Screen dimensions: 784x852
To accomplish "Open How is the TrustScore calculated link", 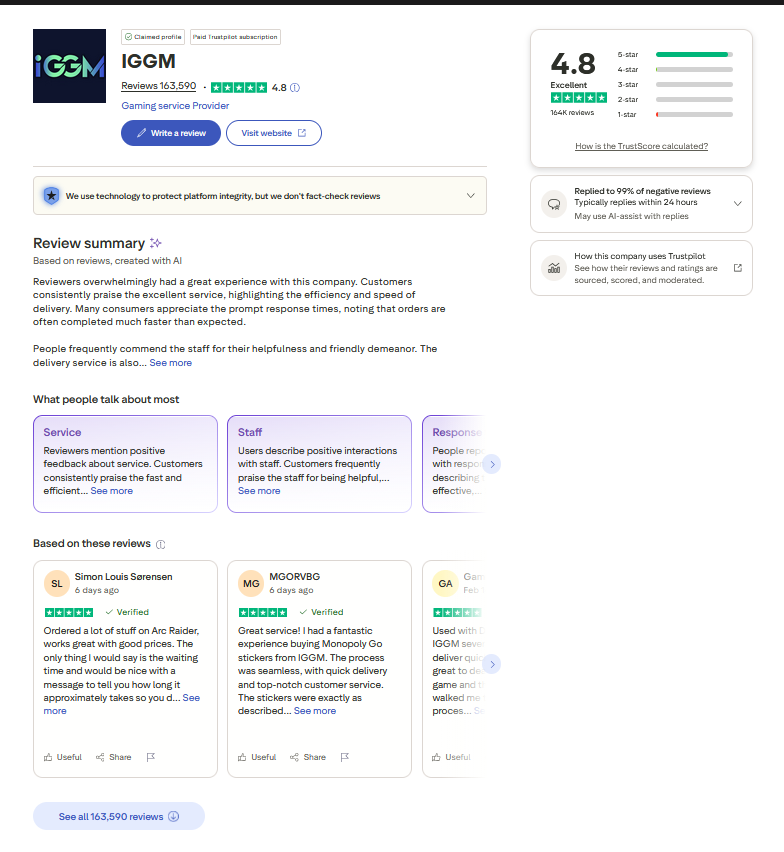I will click(x=642, y=146).
